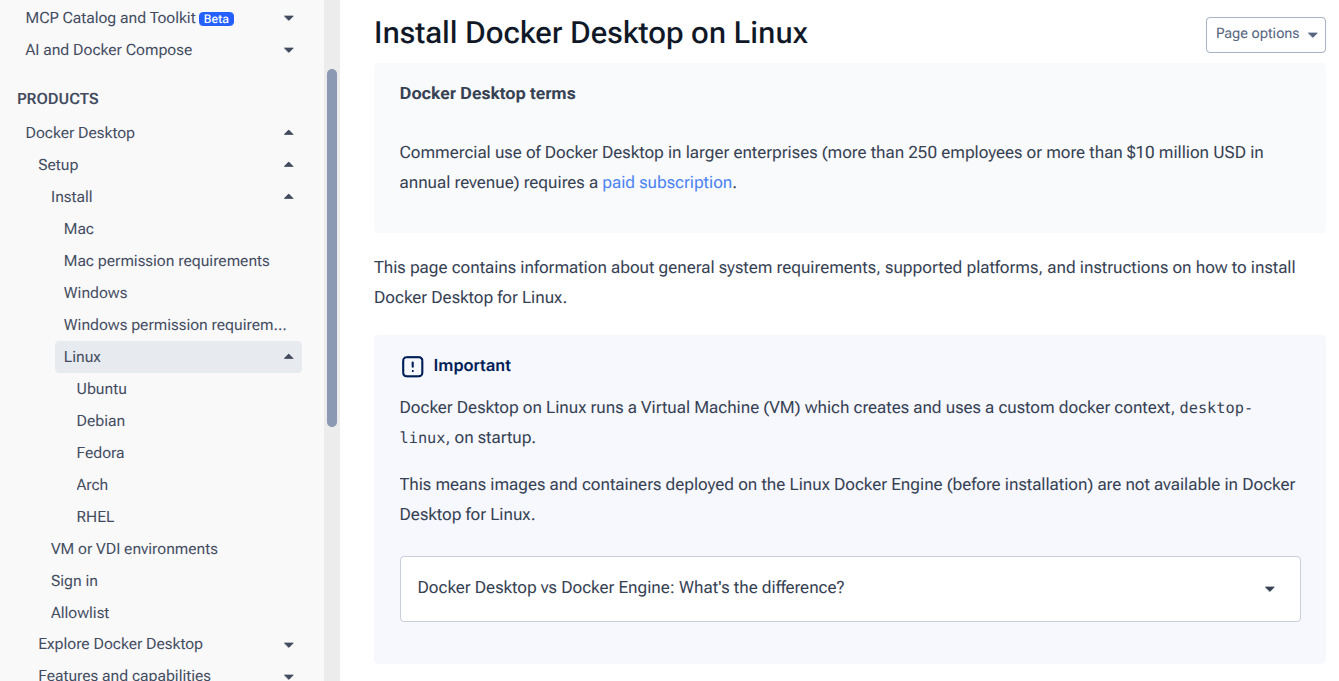Viewport: 1339px width, 681px height.
Task: Click the sidebar vertical scrollbar
Action: [x=332, y=248]
